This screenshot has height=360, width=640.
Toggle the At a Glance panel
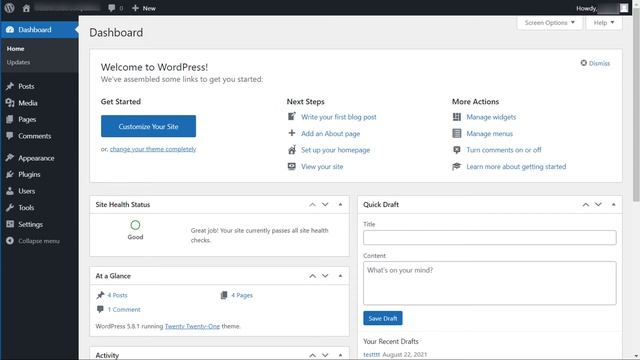coord(340,276)
